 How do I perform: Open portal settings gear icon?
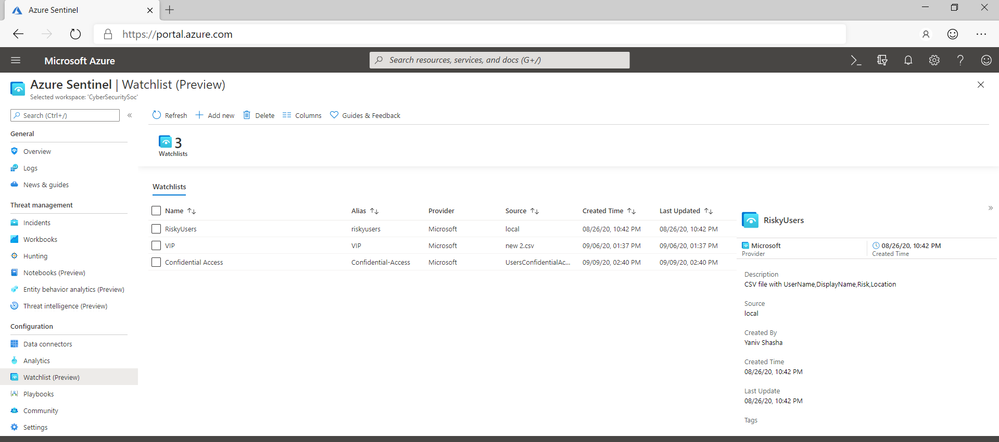point(934,61)
